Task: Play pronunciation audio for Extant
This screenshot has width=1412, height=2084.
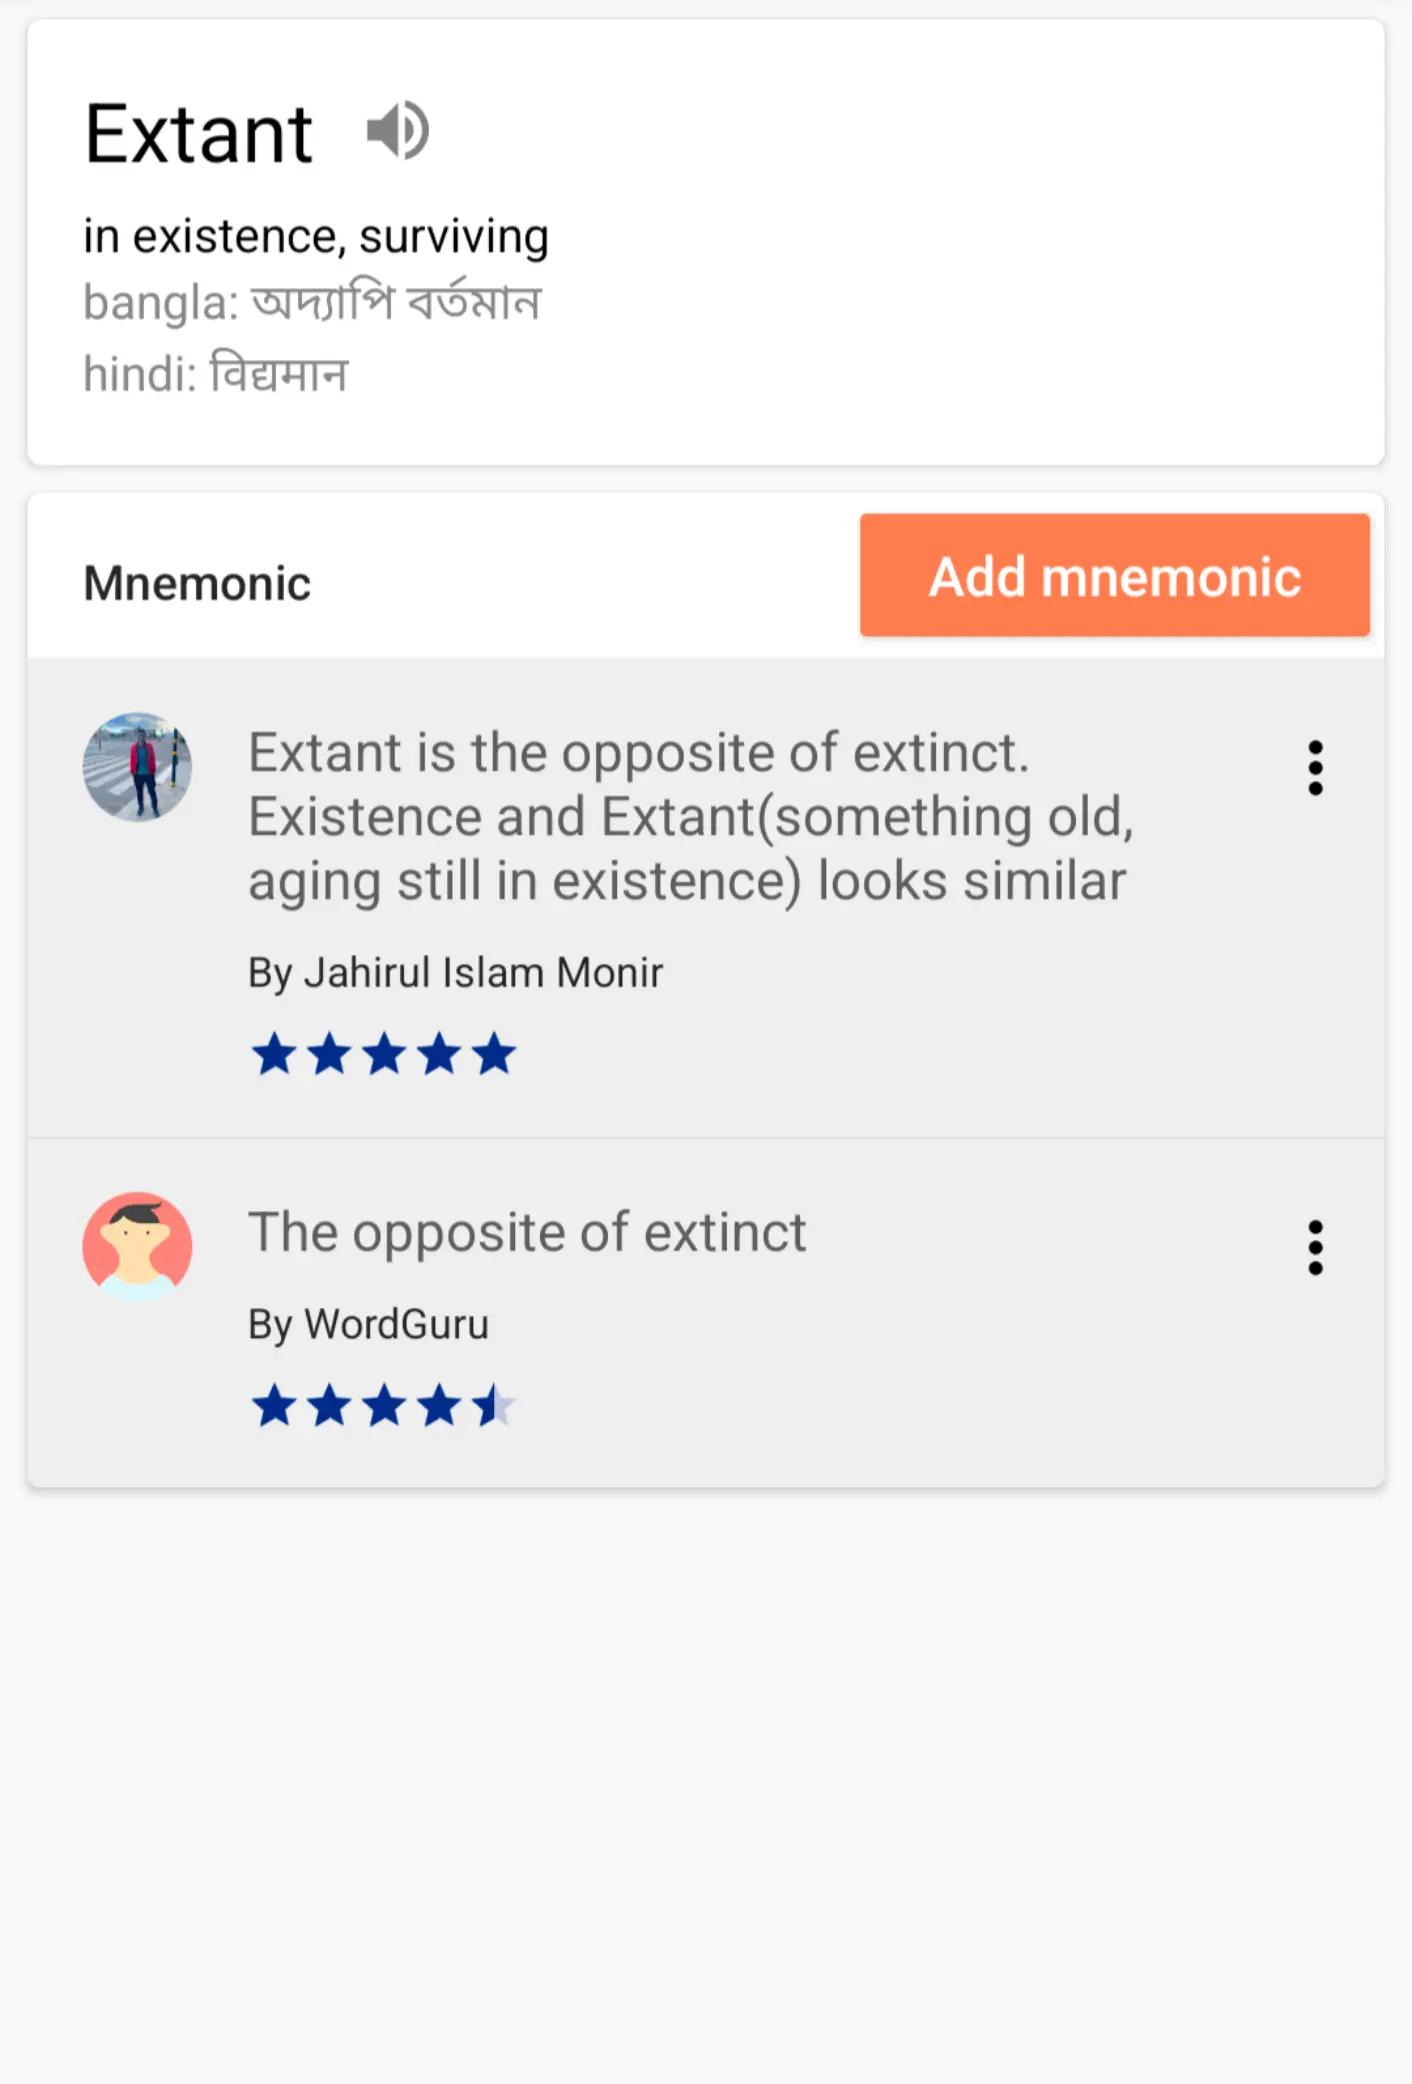Action: tap(398, 131)
